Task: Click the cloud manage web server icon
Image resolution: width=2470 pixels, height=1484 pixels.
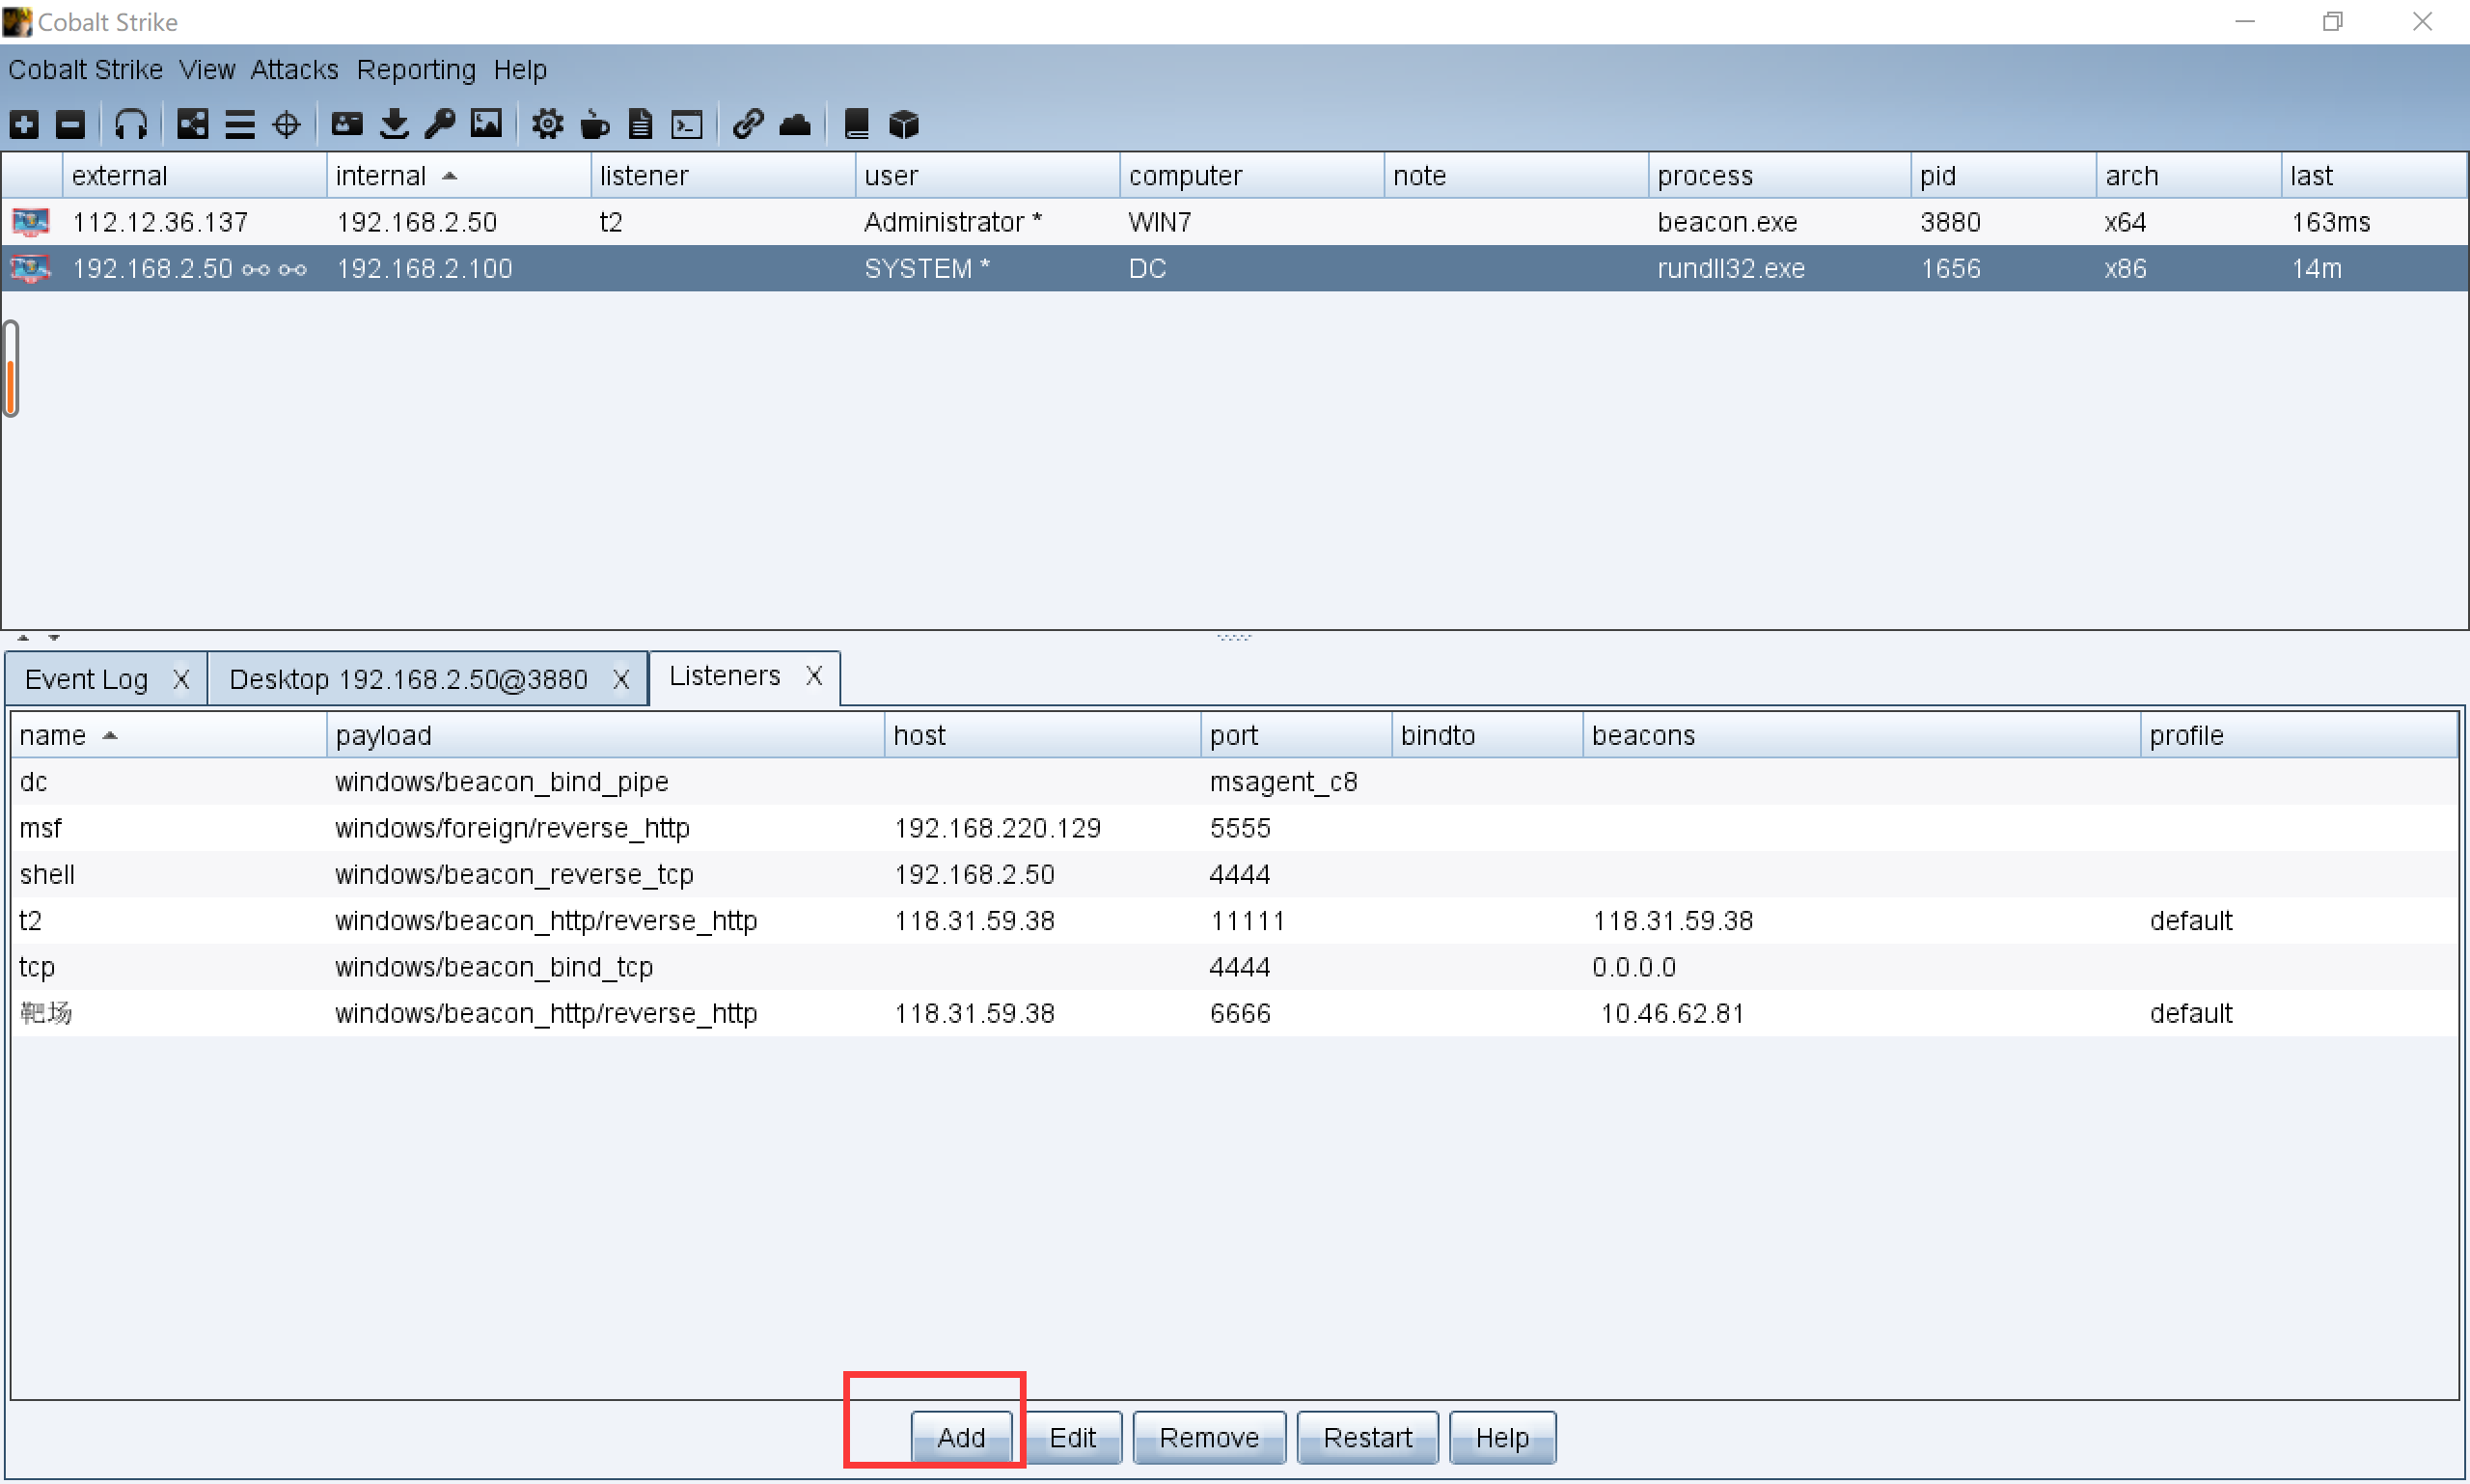Action: (x=795, y=124)
